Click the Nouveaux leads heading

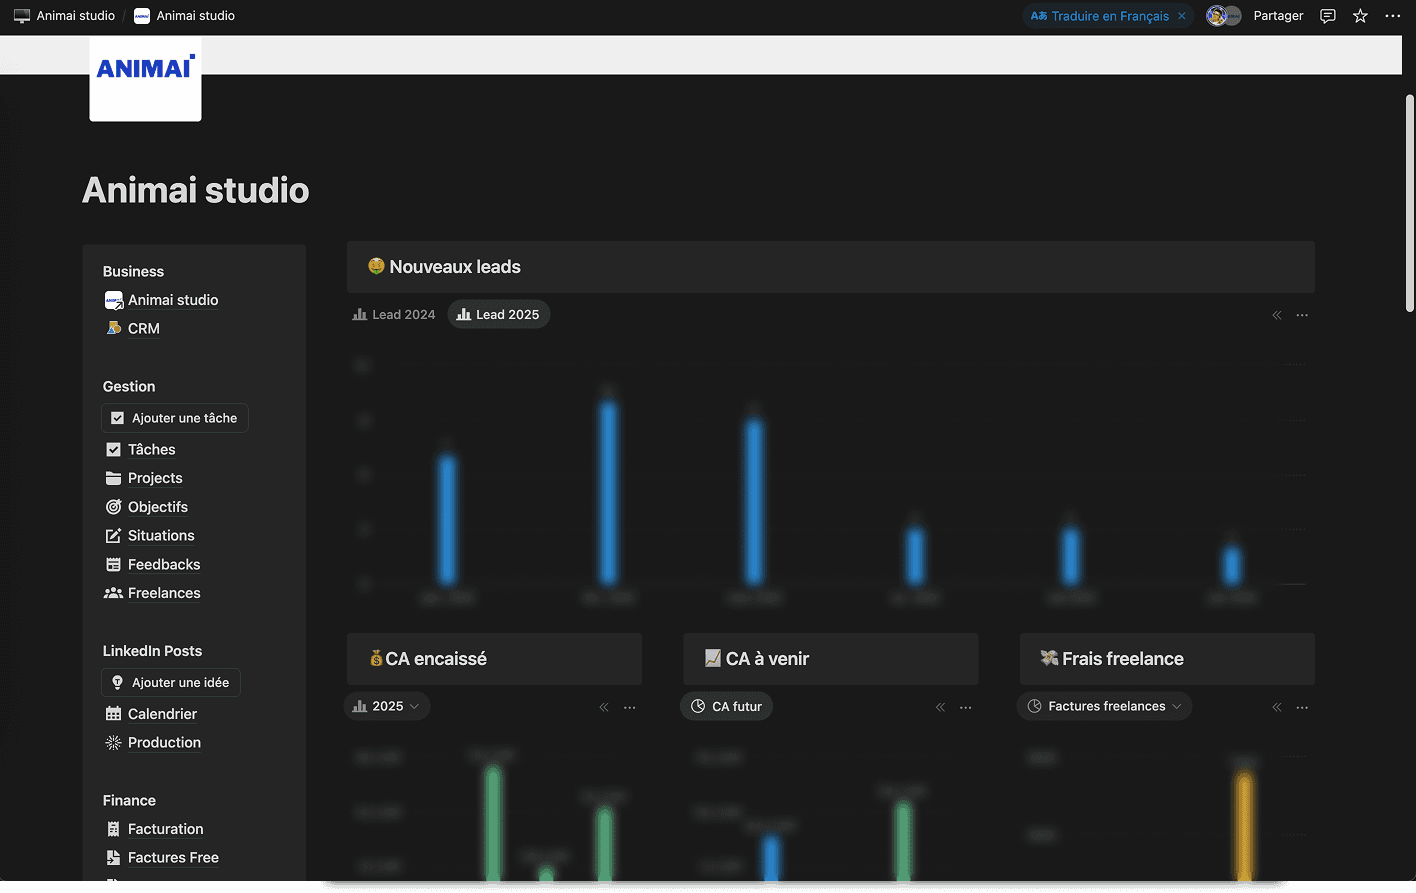pos(455,267)
